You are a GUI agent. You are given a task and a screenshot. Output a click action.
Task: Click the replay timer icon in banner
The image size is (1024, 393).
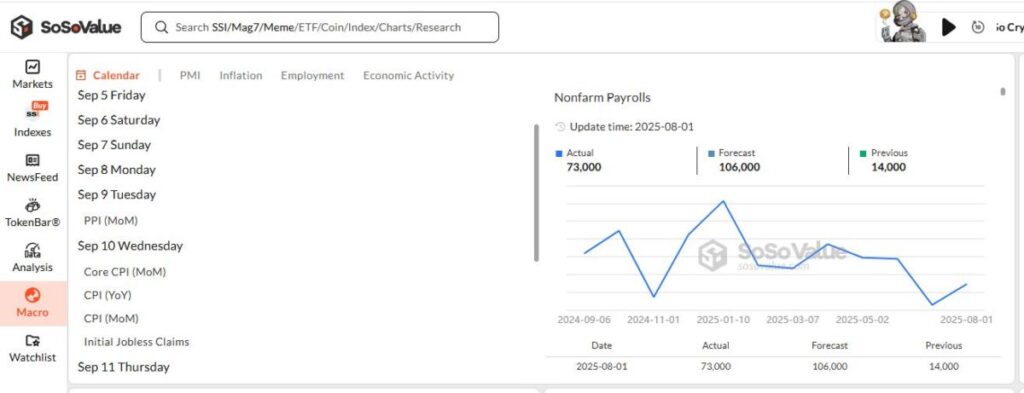[978, 27]
